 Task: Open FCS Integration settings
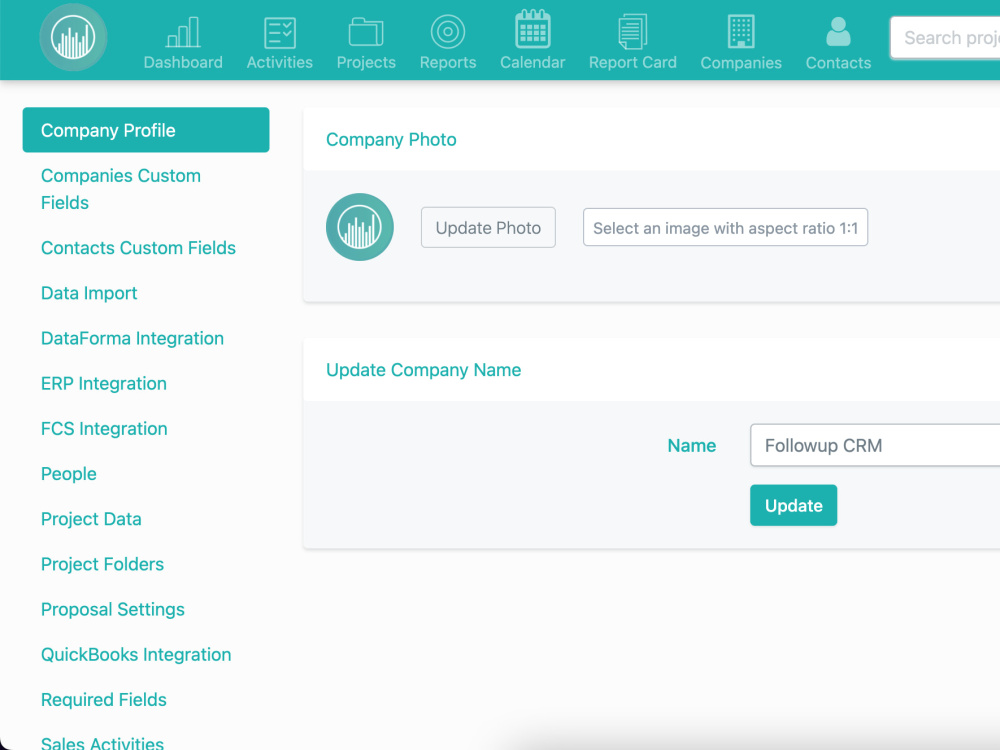click(105, 429)
